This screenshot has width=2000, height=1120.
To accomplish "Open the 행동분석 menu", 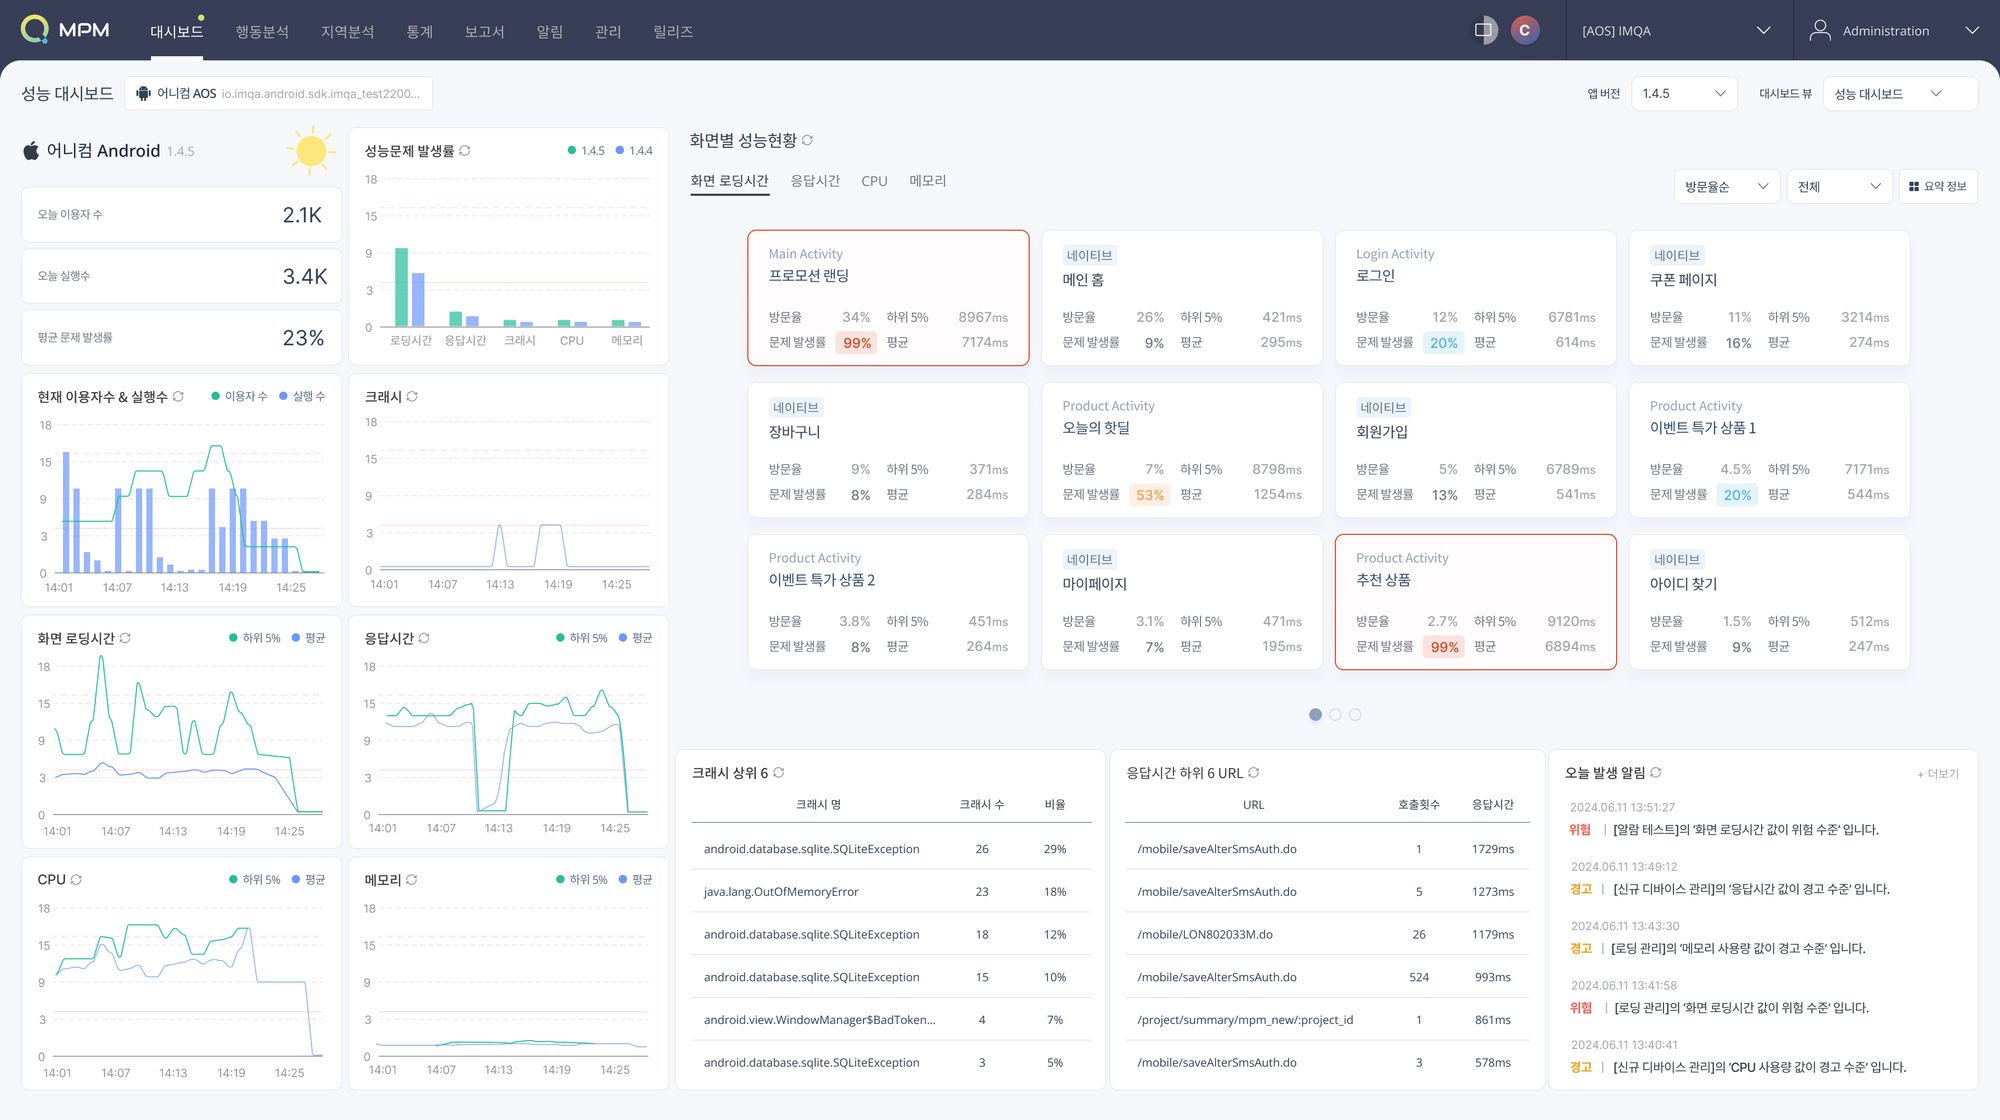I will click(262, 32).
